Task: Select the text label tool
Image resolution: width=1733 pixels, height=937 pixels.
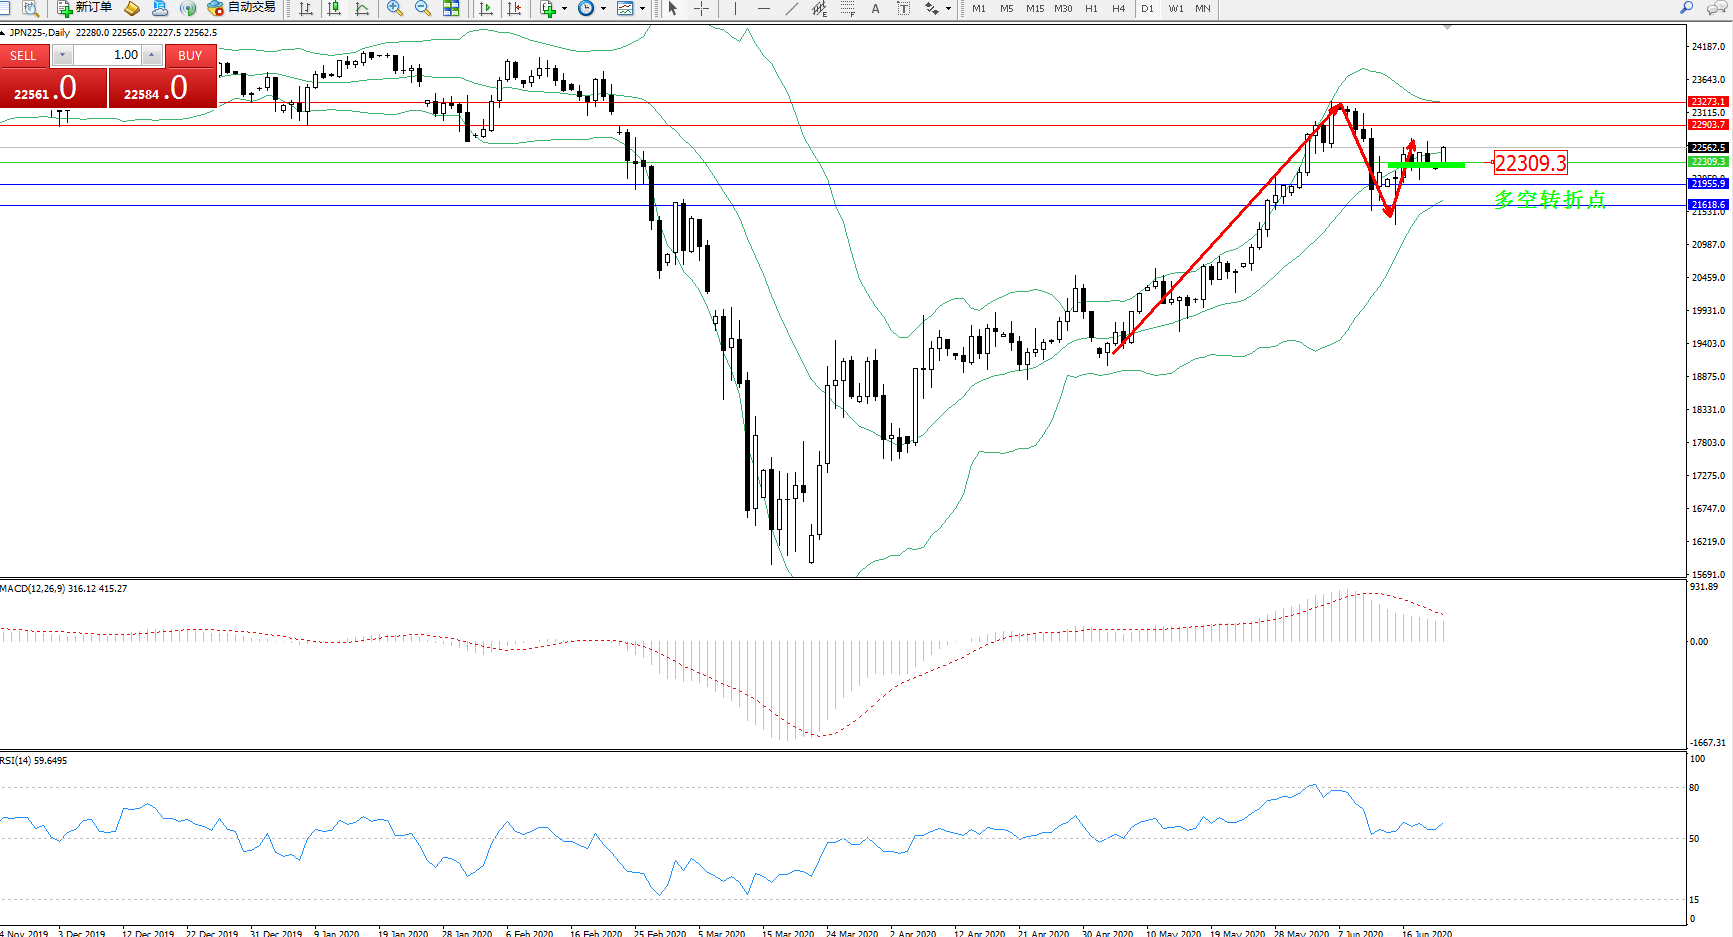Action: click(x=876, y=9)
